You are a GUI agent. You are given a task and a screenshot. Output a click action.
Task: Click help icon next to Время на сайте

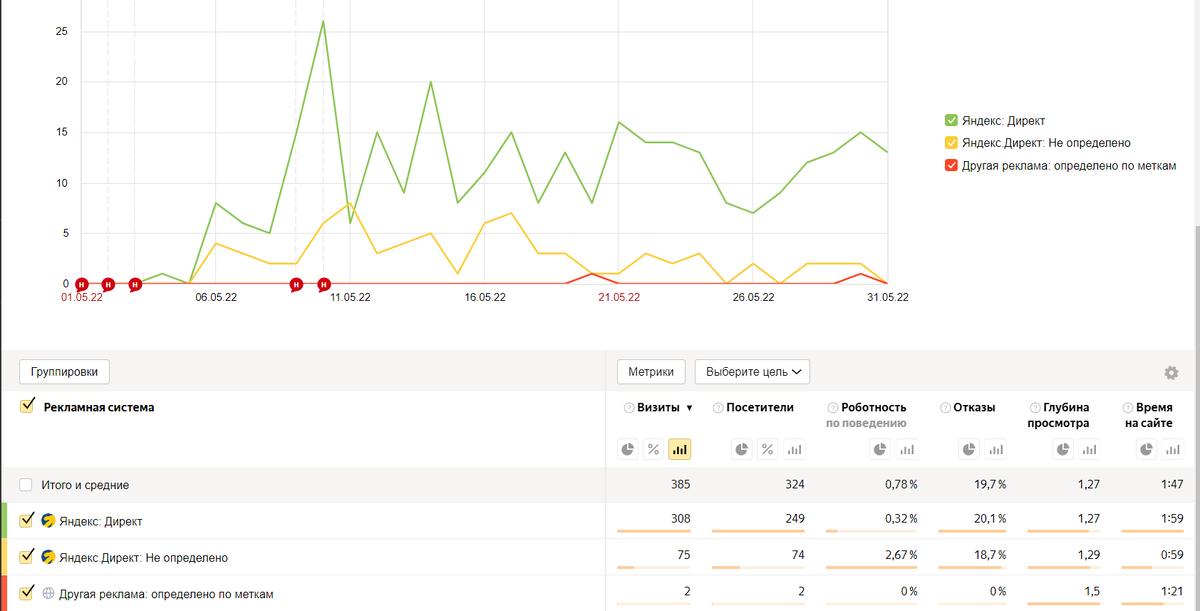click(x=1128, y=408)
